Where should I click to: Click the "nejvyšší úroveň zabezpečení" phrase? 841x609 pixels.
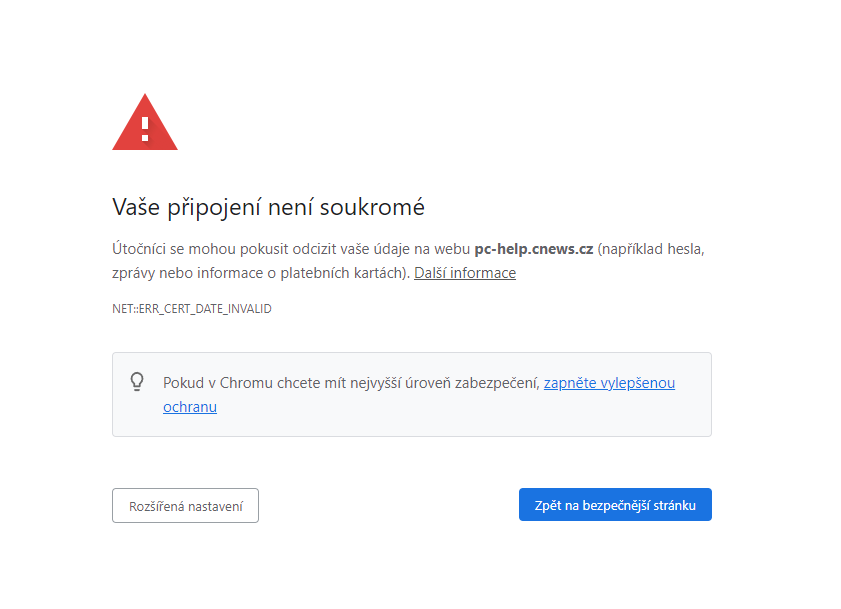444,382
